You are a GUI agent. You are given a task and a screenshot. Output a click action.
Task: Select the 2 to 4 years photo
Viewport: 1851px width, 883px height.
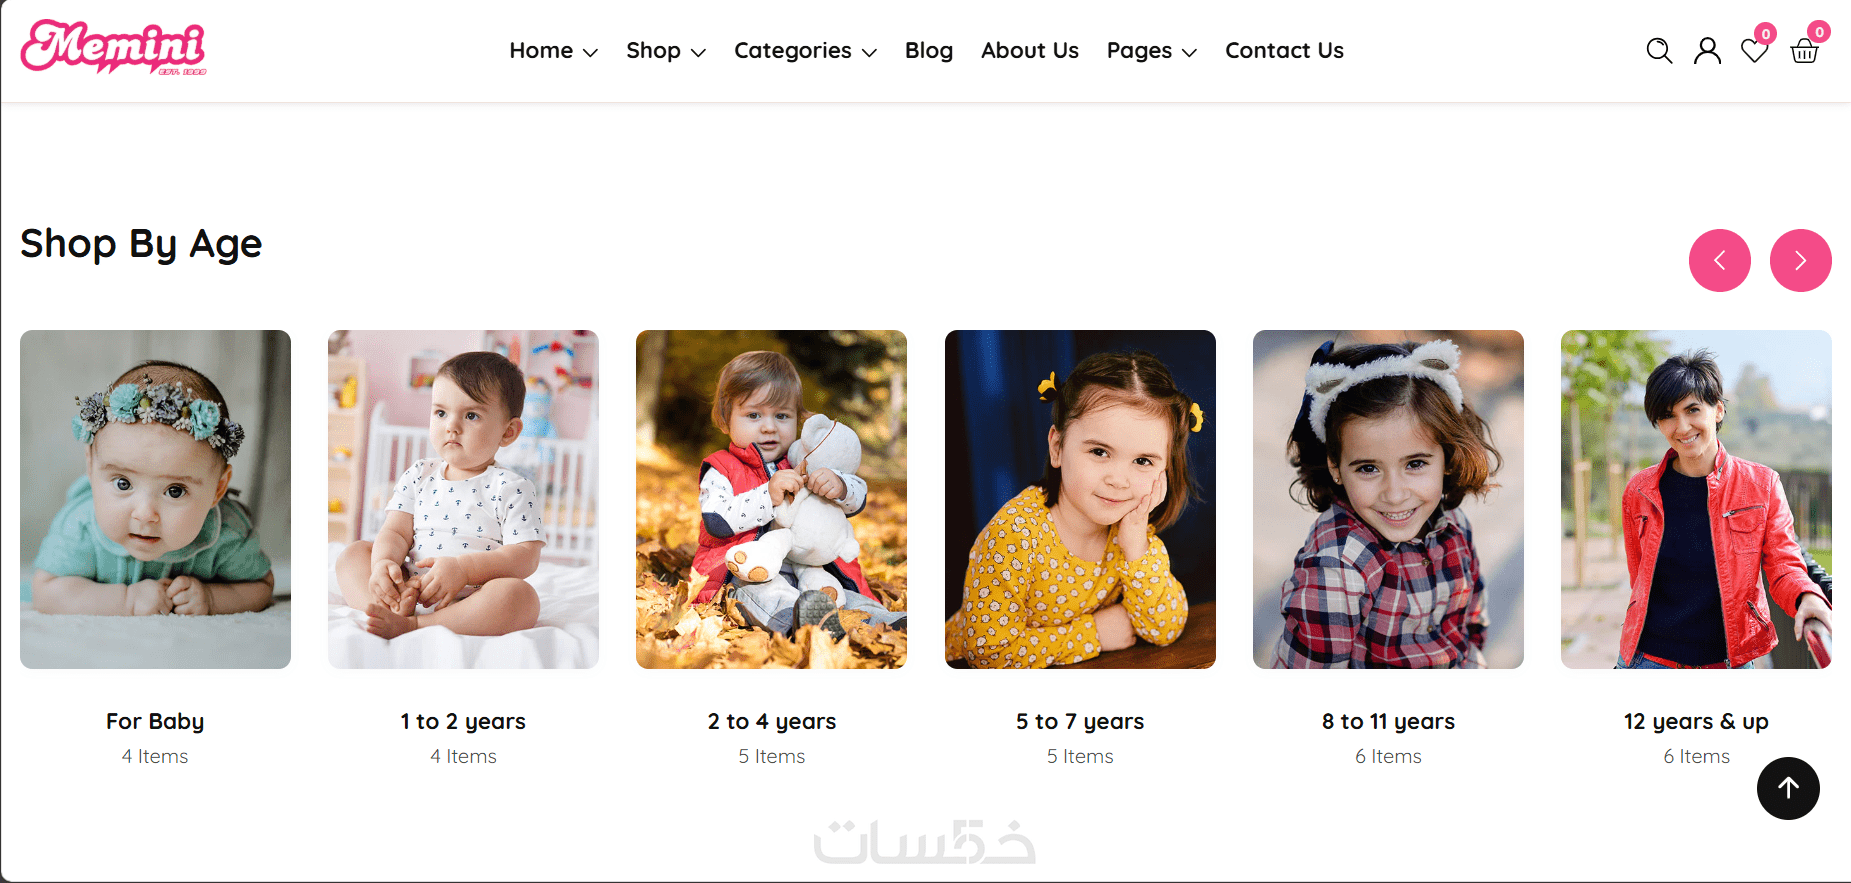tap(771, 499)
